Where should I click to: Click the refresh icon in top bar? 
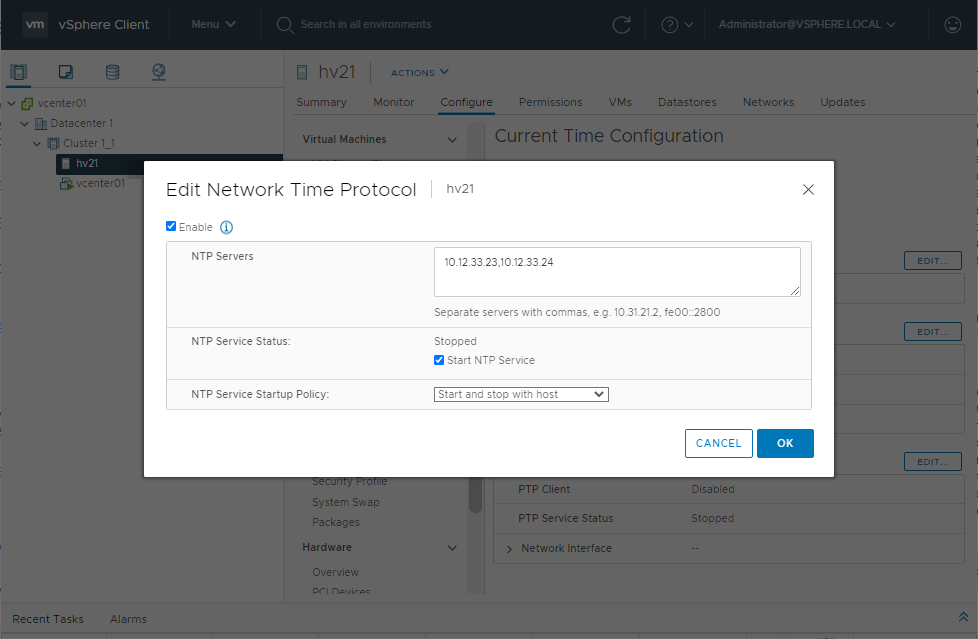click(621, 25)
